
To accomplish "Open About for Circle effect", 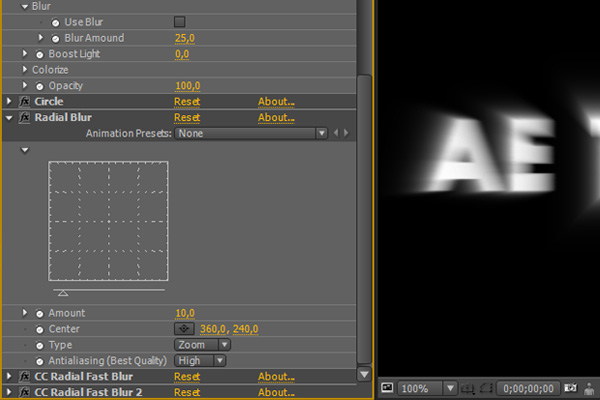I will (276, 102).
